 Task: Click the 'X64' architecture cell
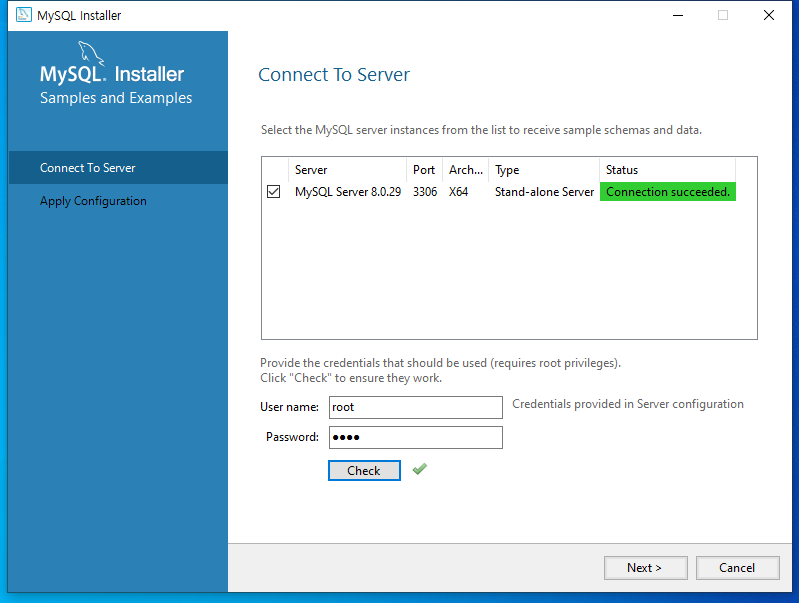459,192
